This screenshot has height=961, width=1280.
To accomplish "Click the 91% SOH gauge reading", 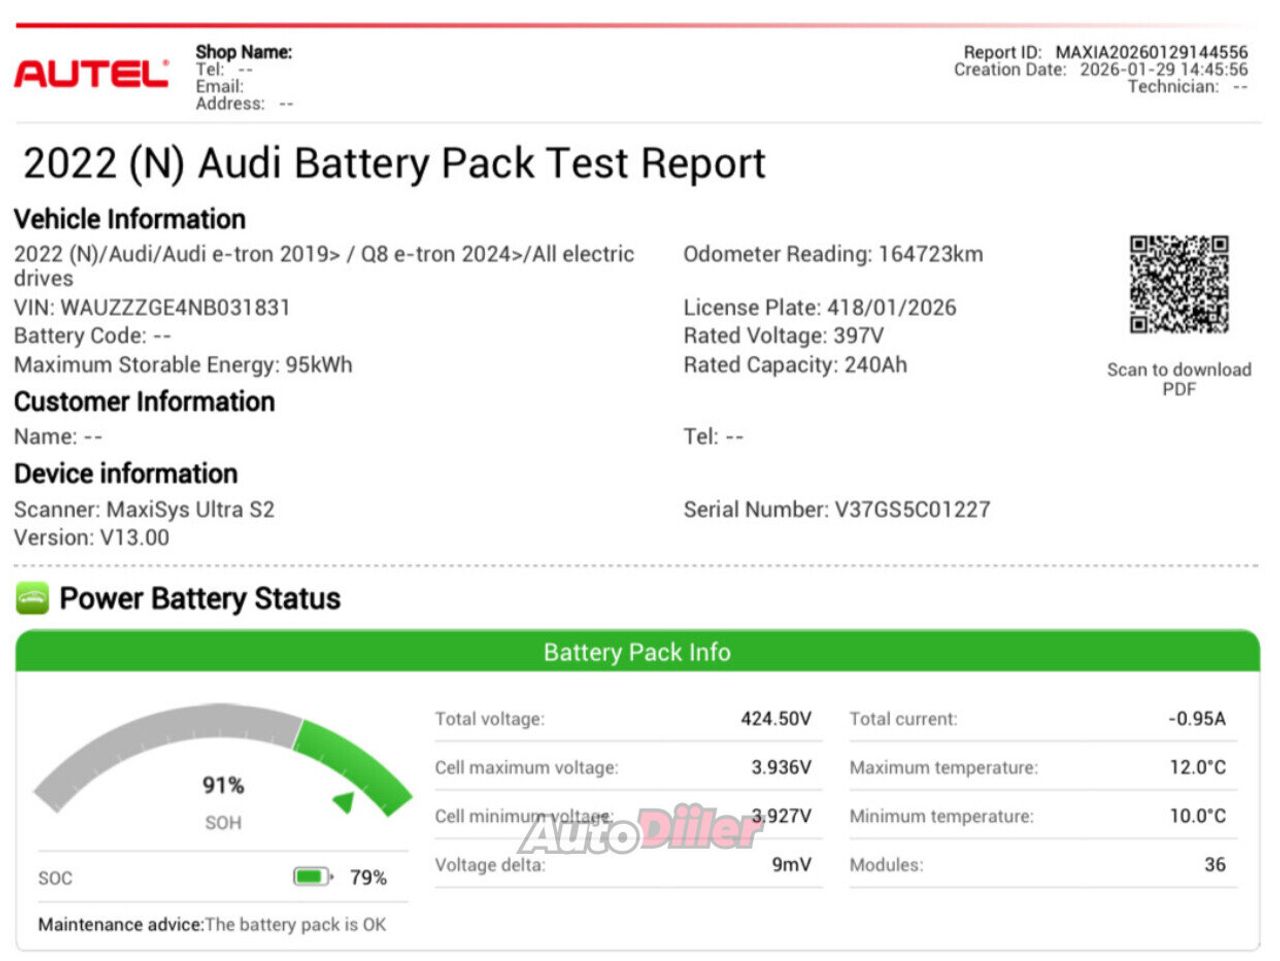I will pos(223,785).
